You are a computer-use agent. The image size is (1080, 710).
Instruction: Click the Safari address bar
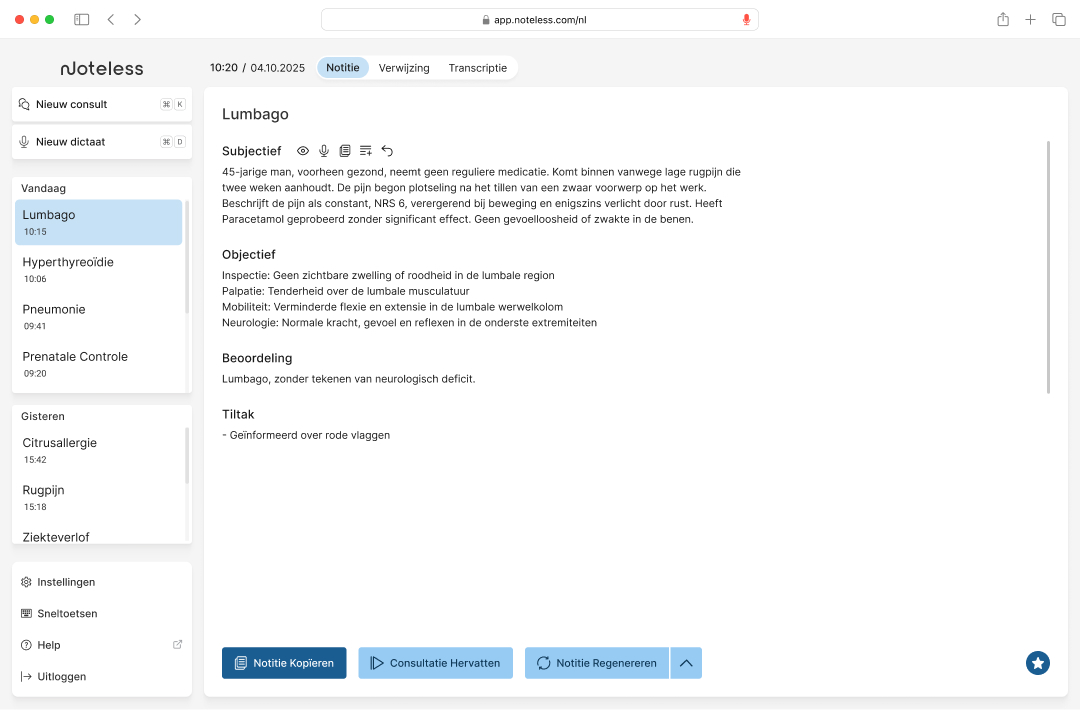click(x=539, y=20)
